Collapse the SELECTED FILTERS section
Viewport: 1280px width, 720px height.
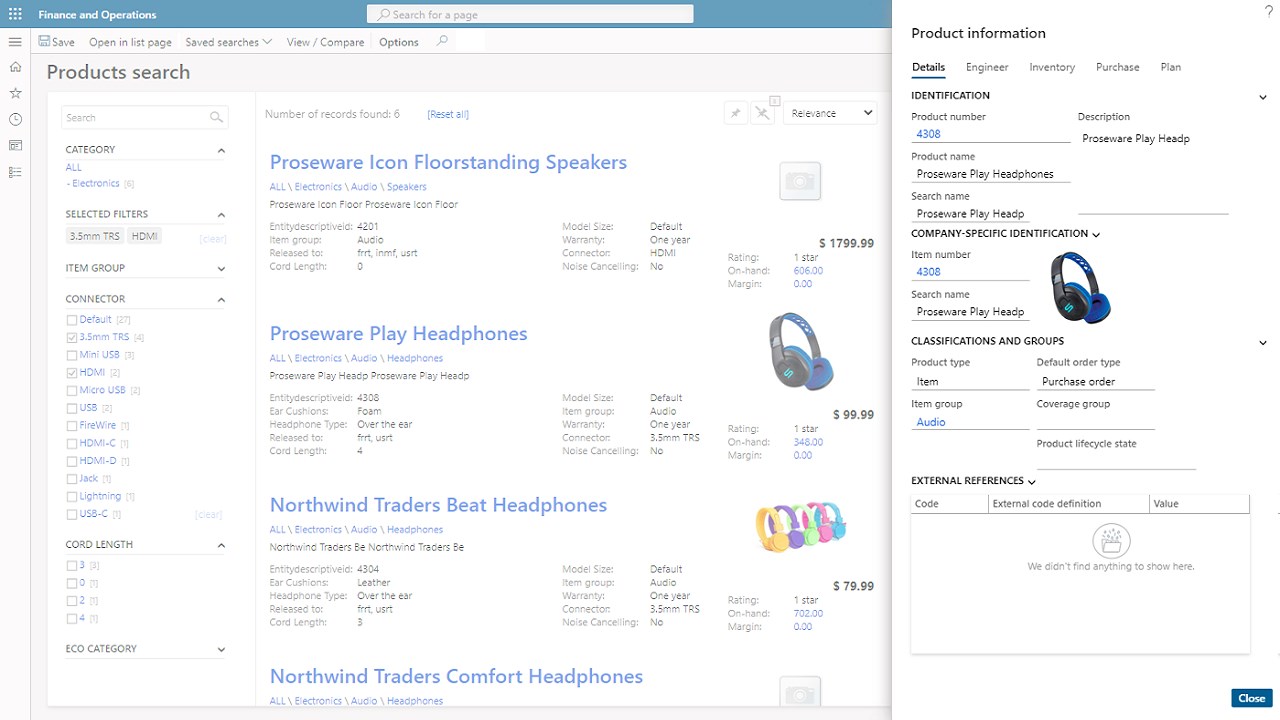click(221, 215)
